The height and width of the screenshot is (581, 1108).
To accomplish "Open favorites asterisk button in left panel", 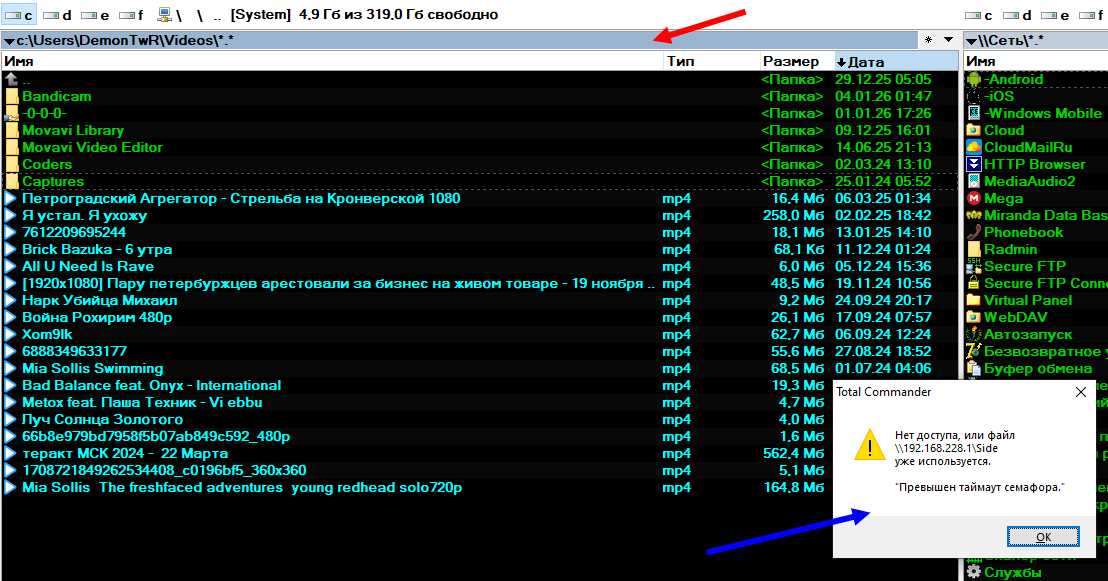I will pos(929,40).
